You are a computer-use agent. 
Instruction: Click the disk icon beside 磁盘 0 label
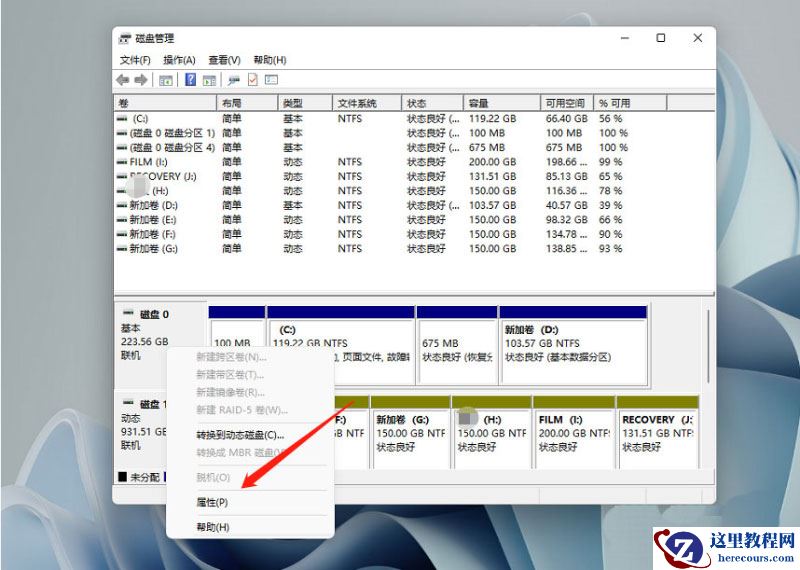(x=128, y=313)
